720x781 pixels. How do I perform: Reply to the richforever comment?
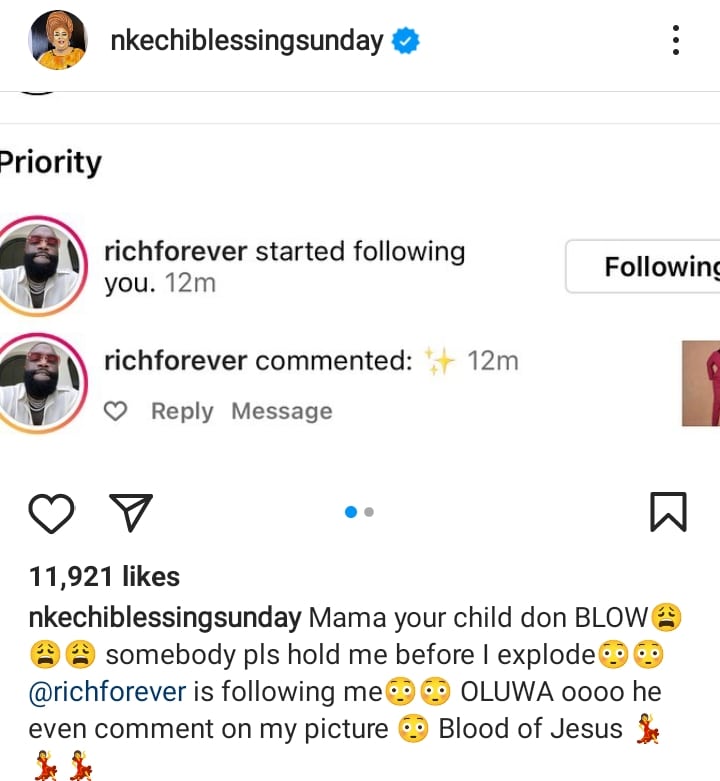point(182,411)
